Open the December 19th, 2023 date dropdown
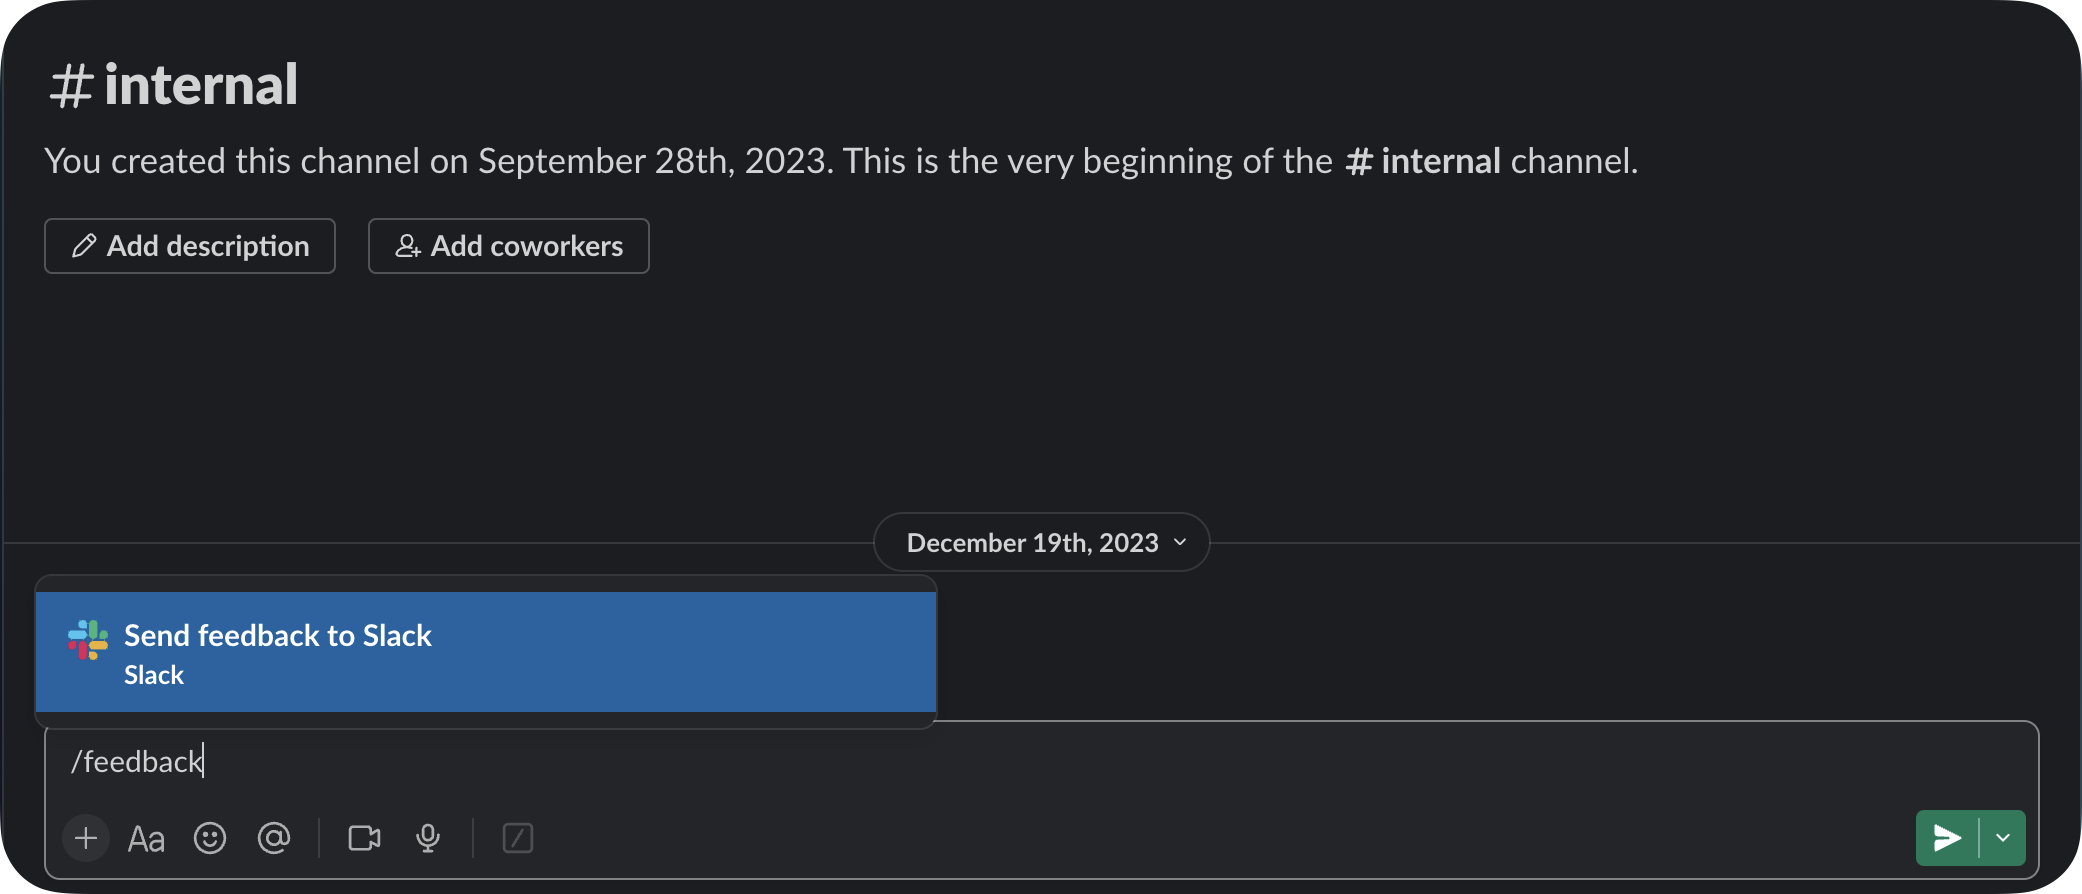 1040,542
